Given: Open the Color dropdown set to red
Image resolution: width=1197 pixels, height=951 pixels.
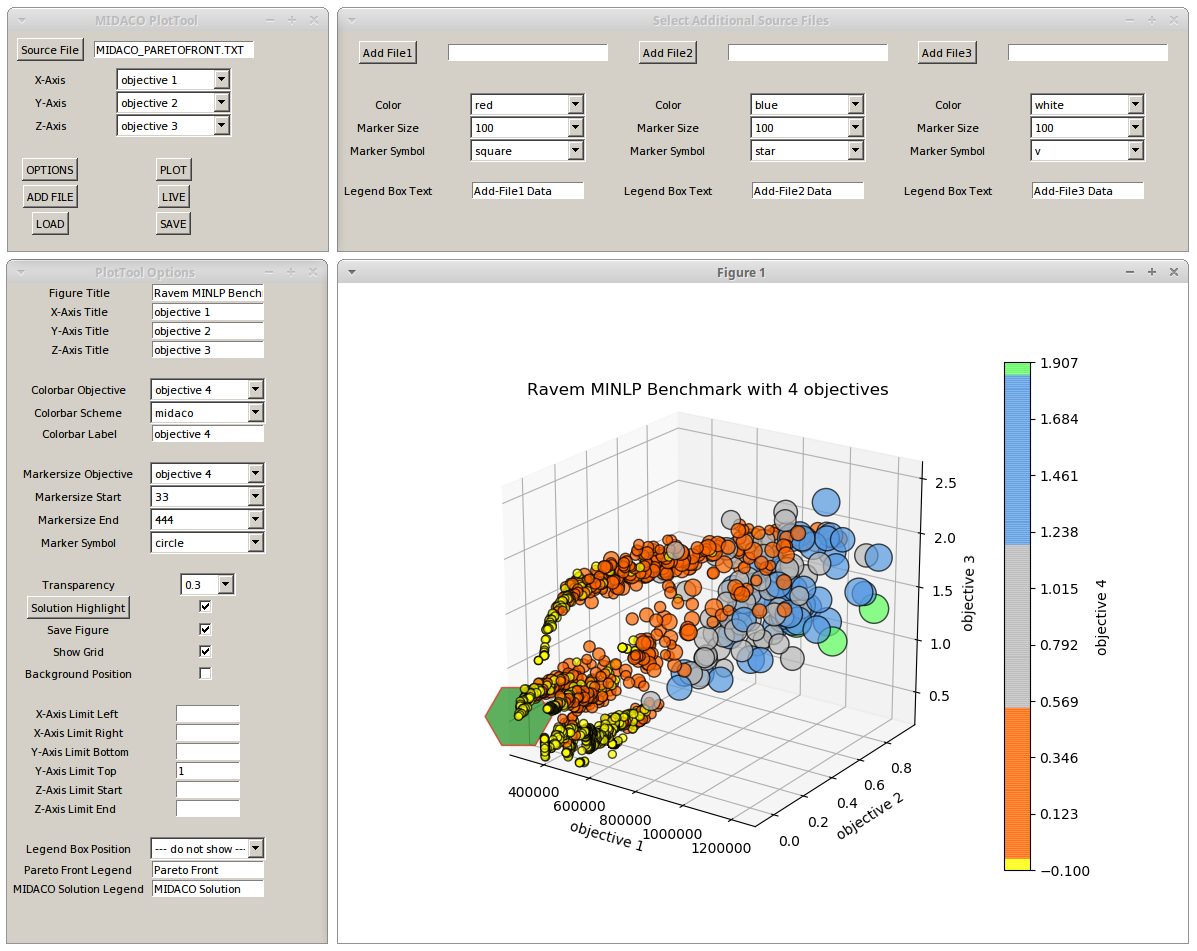Looking at the screenshot, I should click(528, 105).
